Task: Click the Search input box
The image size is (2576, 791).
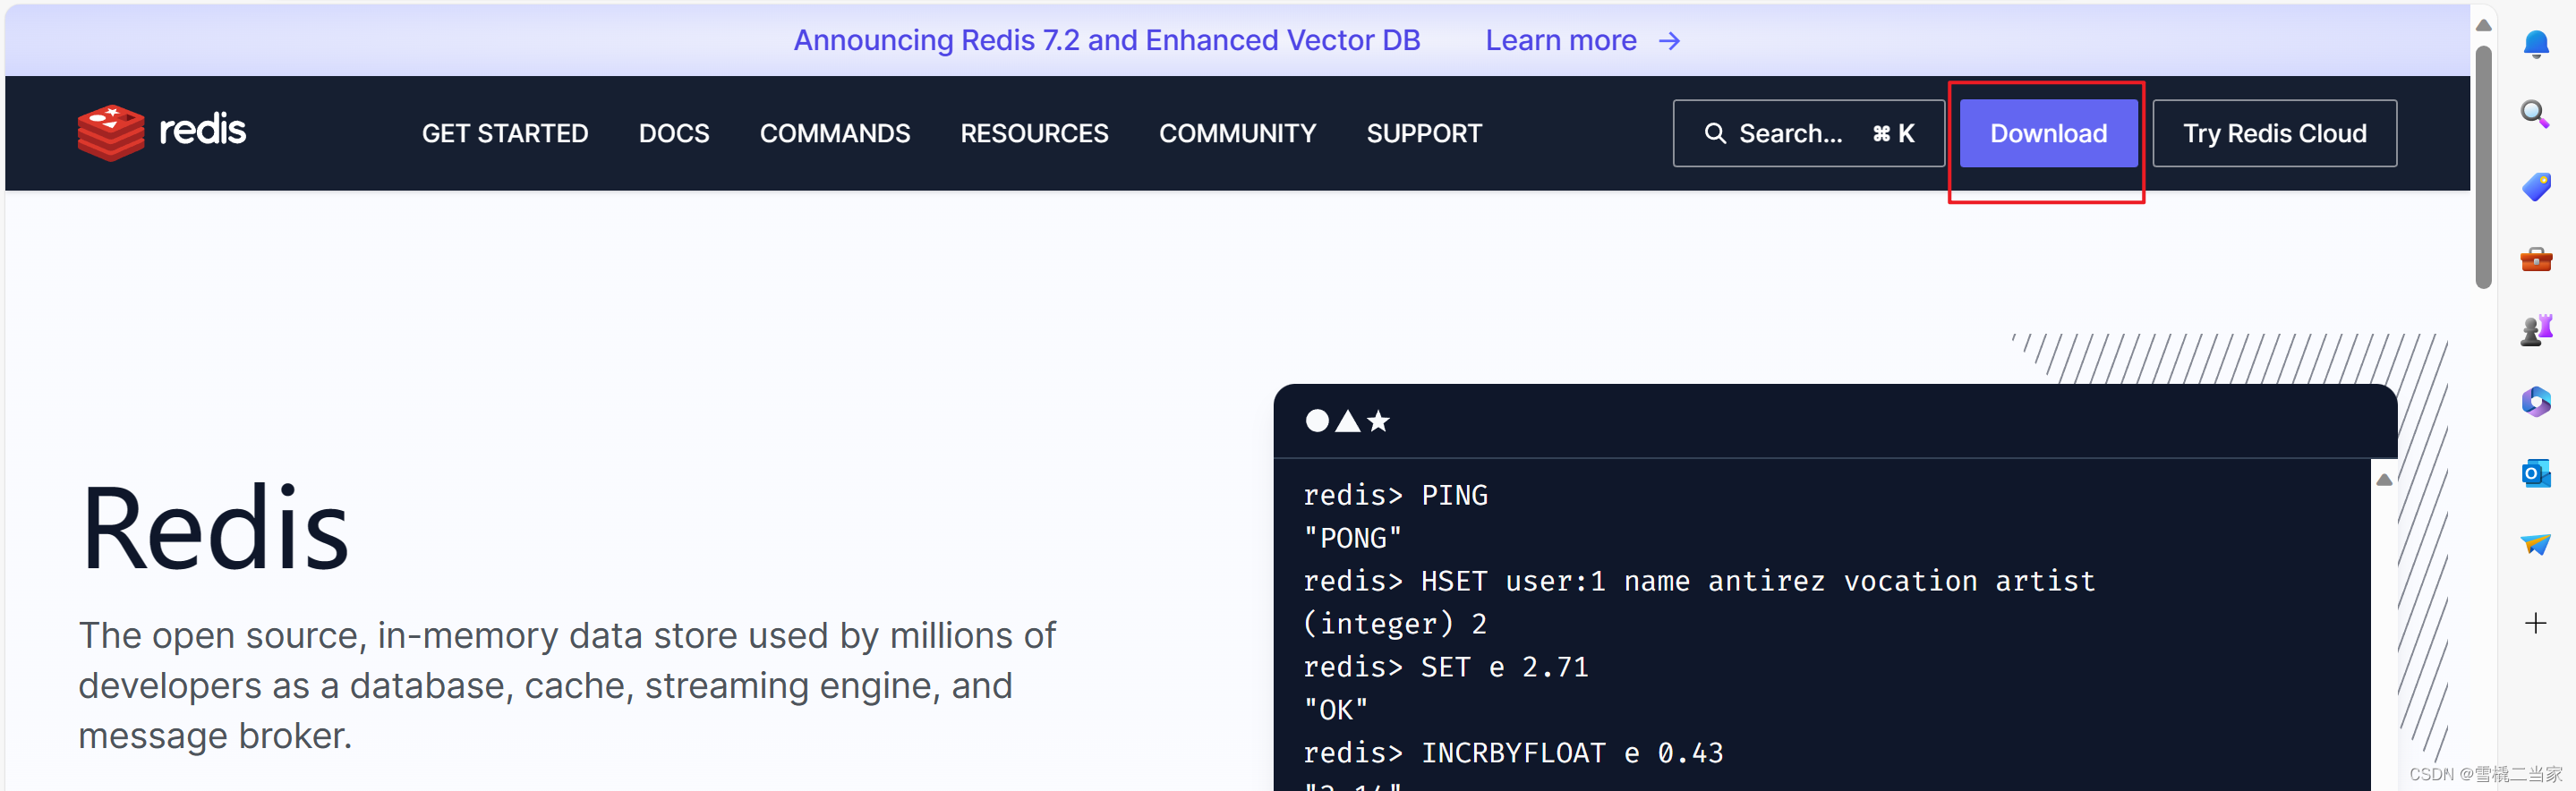Action: [1808, 133]
